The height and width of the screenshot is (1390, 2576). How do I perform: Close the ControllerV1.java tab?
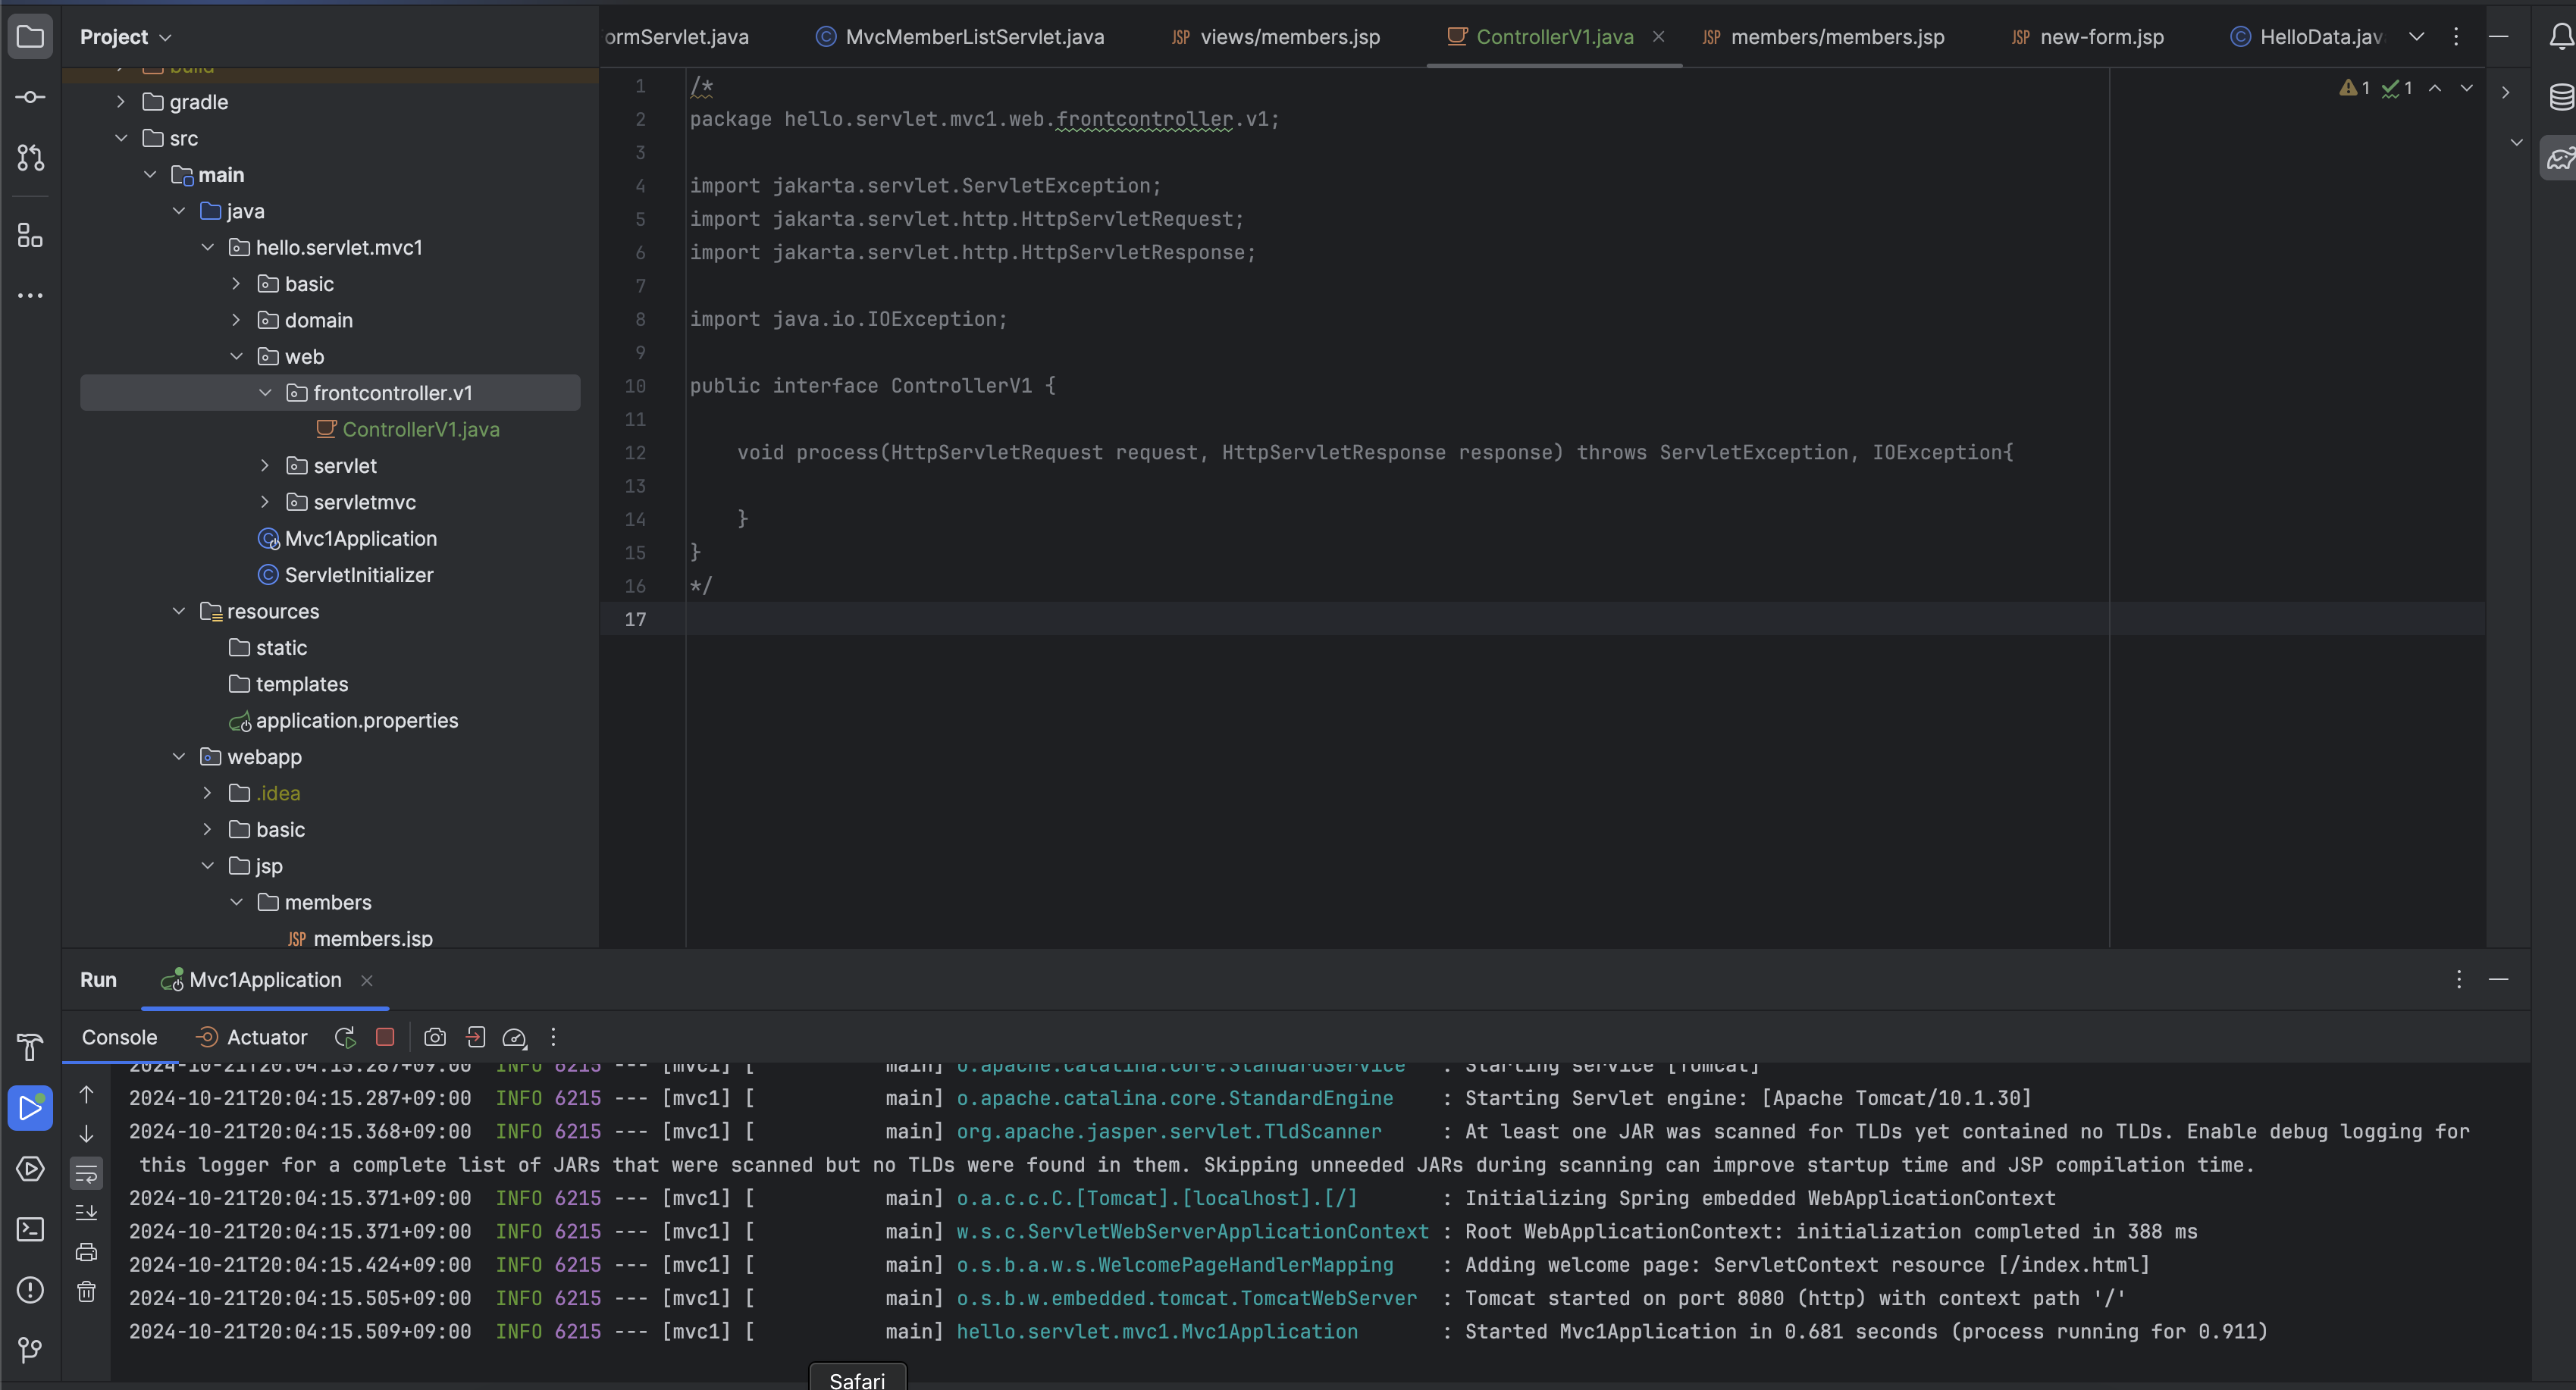click(x=1658, y=36)
